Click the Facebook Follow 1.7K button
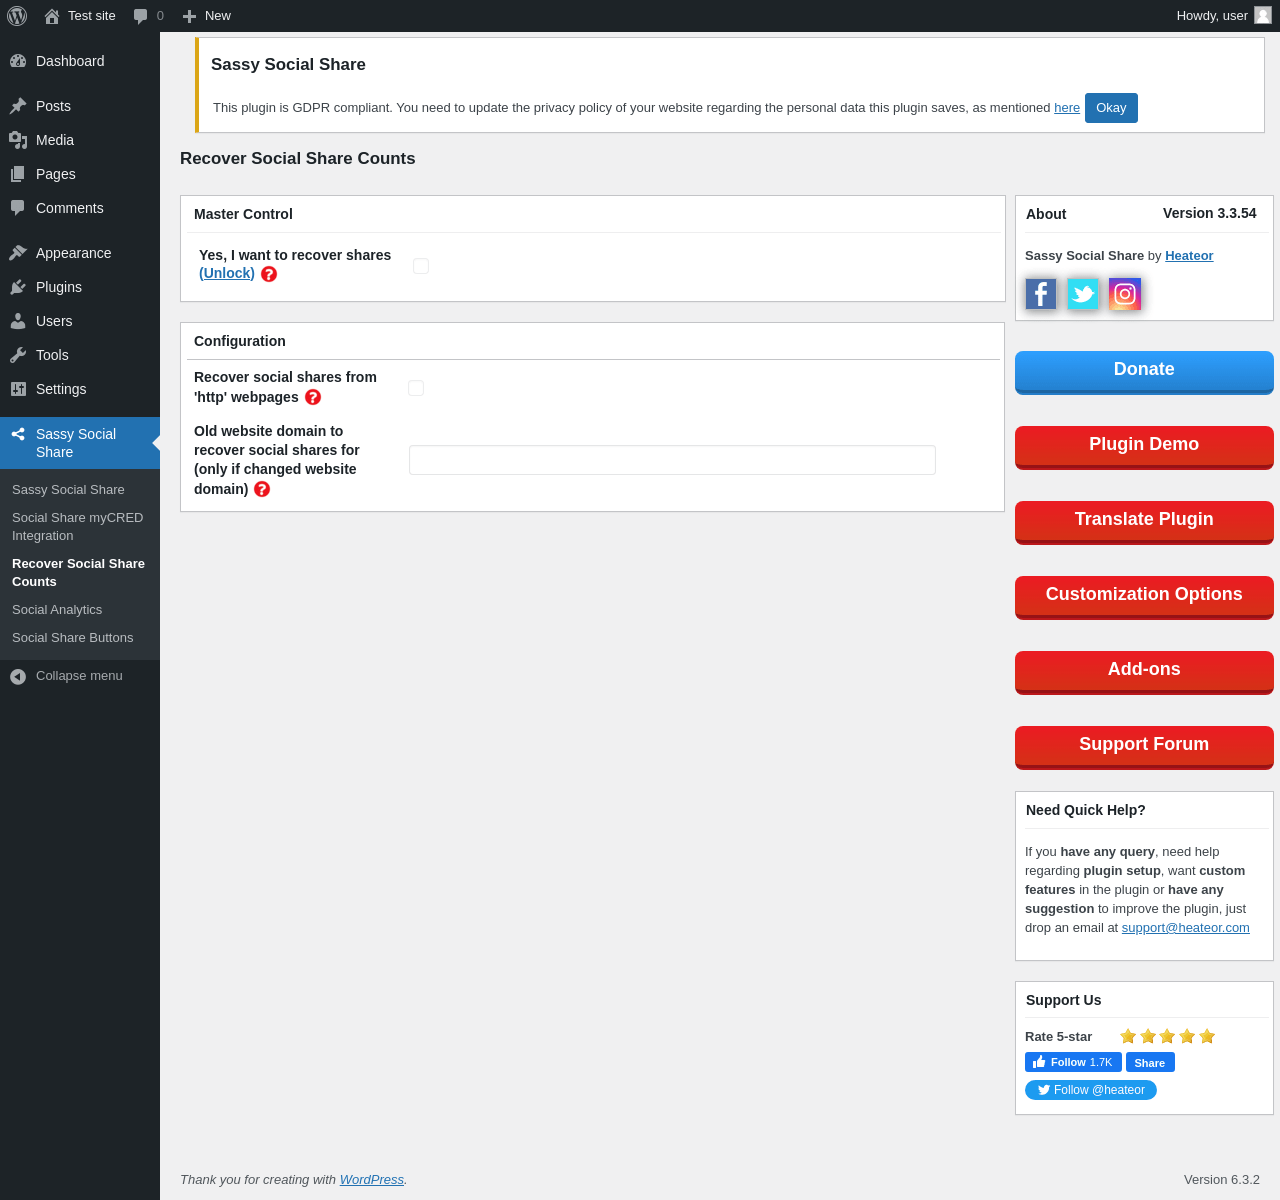 coord(1073,1062)
